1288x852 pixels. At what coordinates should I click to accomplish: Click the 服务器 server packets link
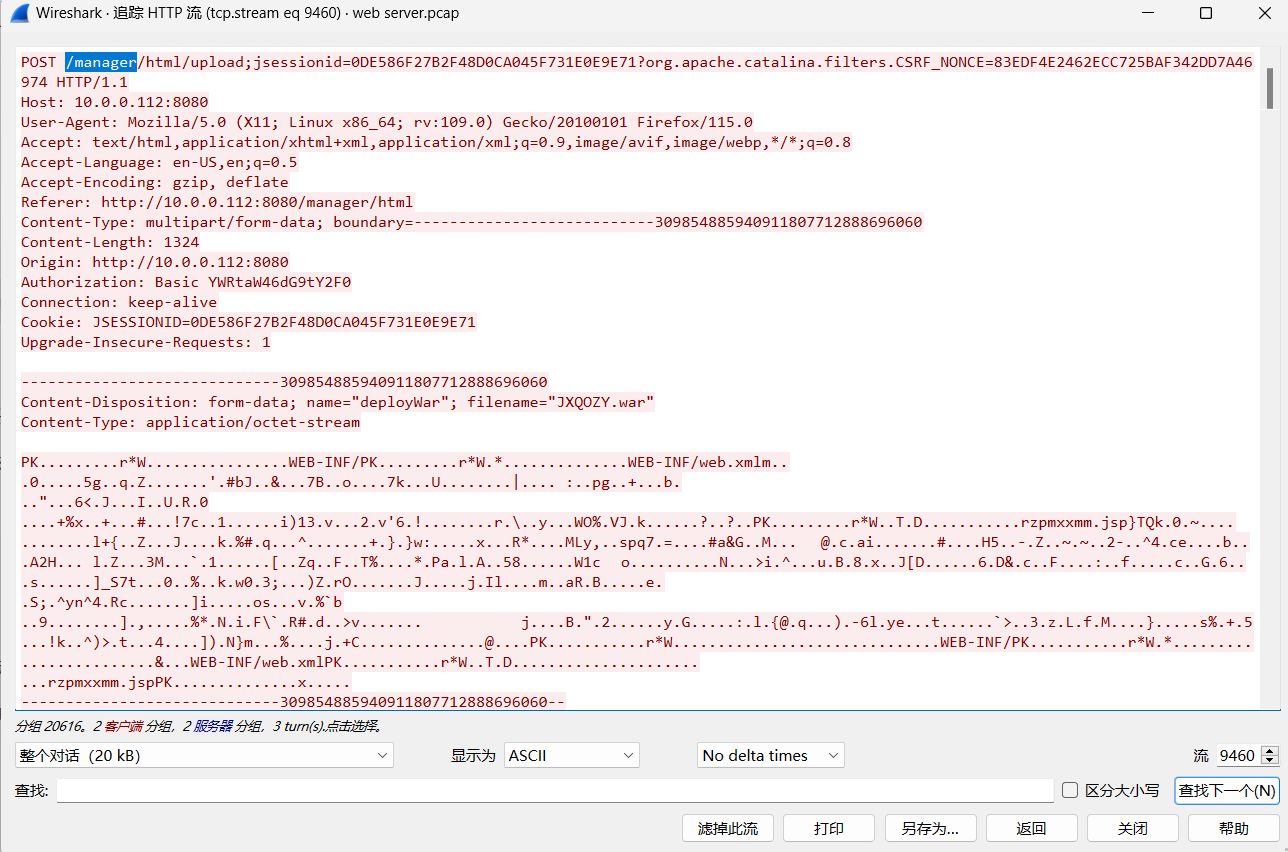click(x=213, y=727)
